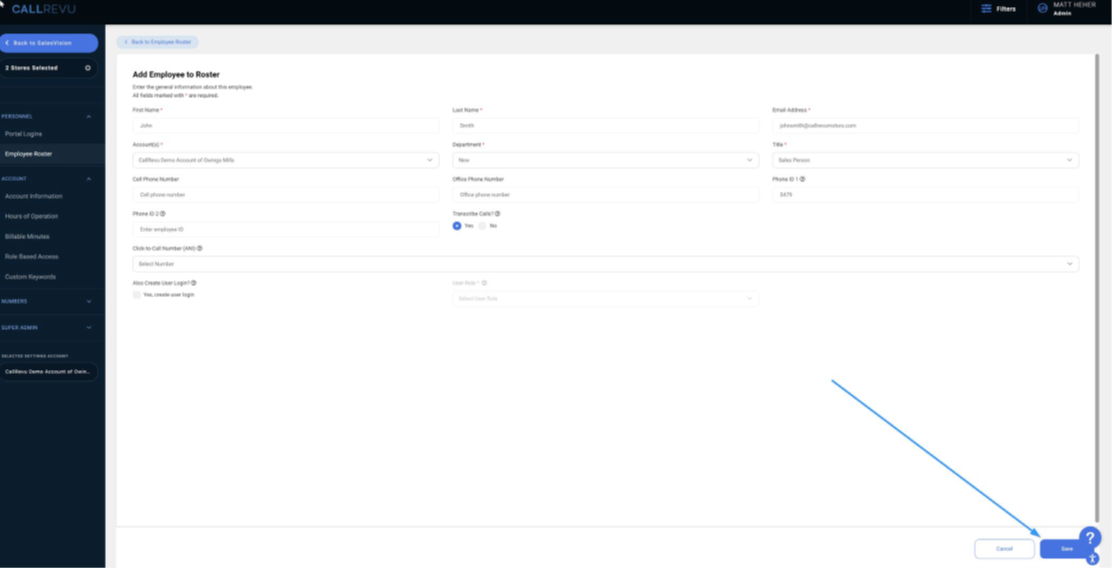Click the form's vertical scrollbar
This screenshot has height=568, width=1112.
click(x=1098, y=287)
